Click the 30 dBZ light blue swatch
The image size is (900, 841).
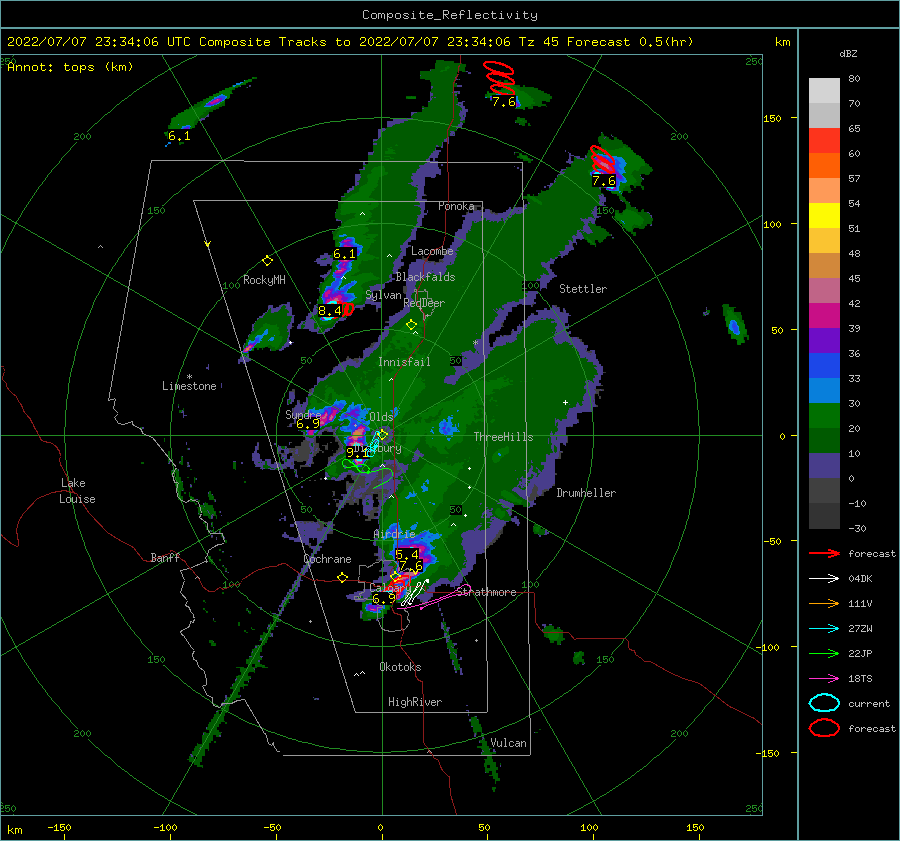pyautogui.click(x=824, y=390)
